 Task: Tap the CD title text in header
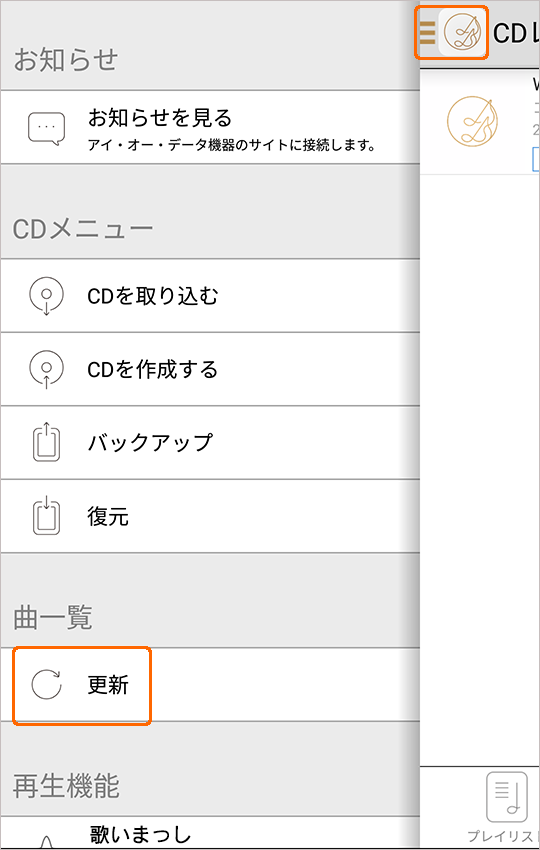point(516,34)
